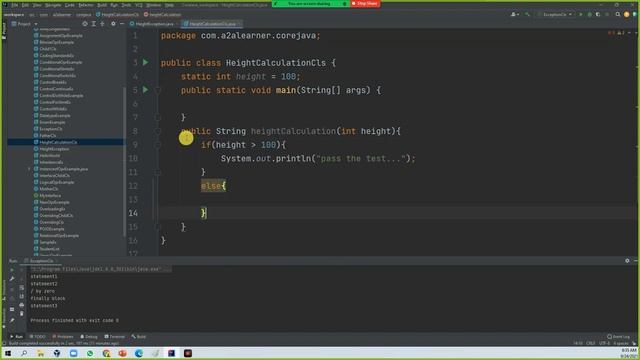Viewport: 640px width, 360px height.
Task: Click HeightCalculationCls in the breadcrumb bar
Action: (118, 15)
